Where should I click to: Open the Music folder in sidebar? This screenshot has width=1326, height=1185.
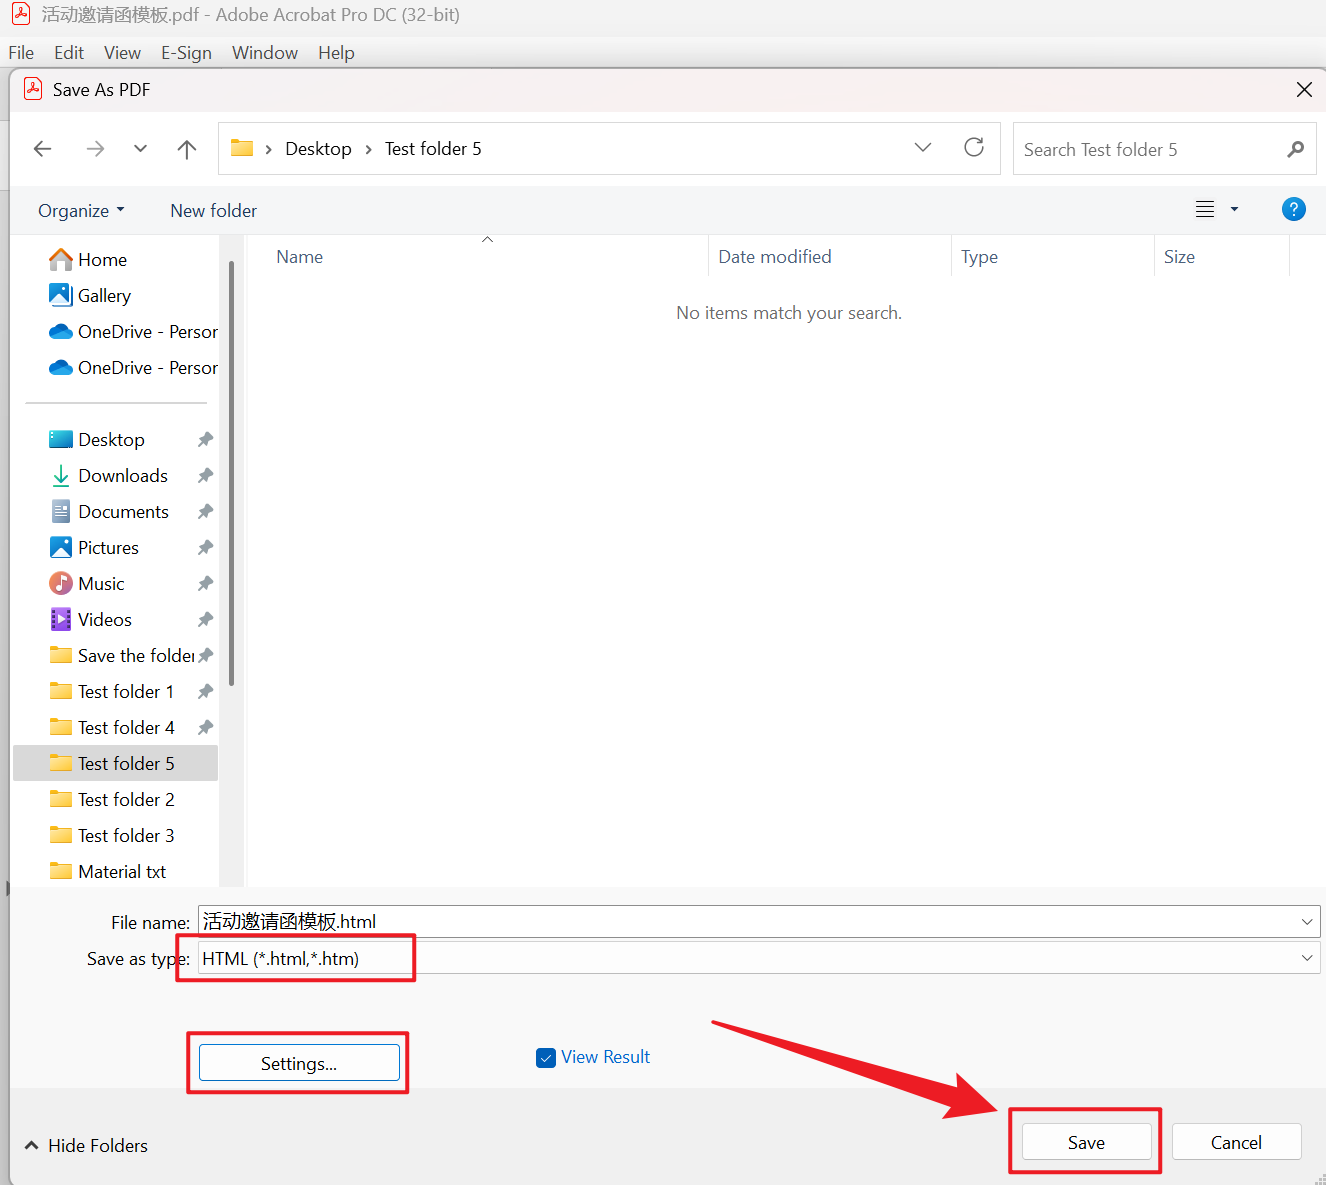coord(101,584)
